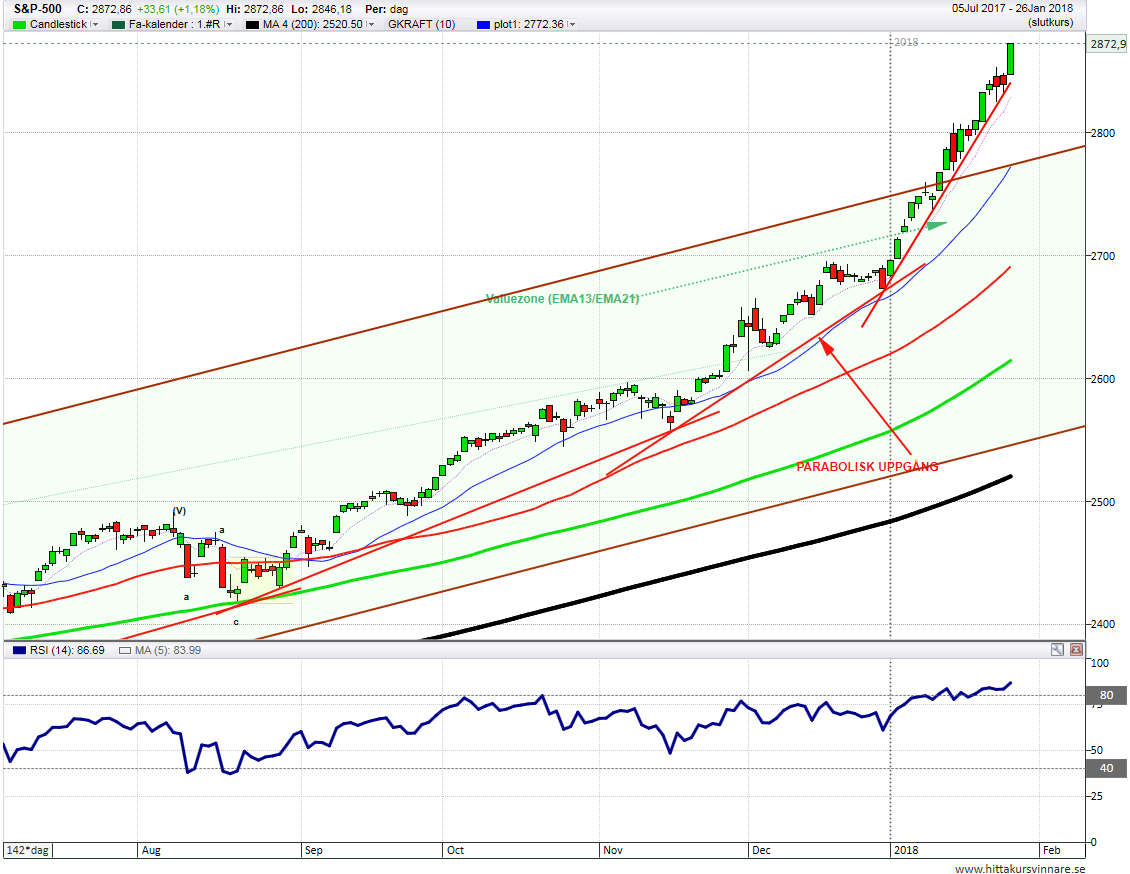
Task: Click the 2800 price axis label
Action: (1102, 133)
